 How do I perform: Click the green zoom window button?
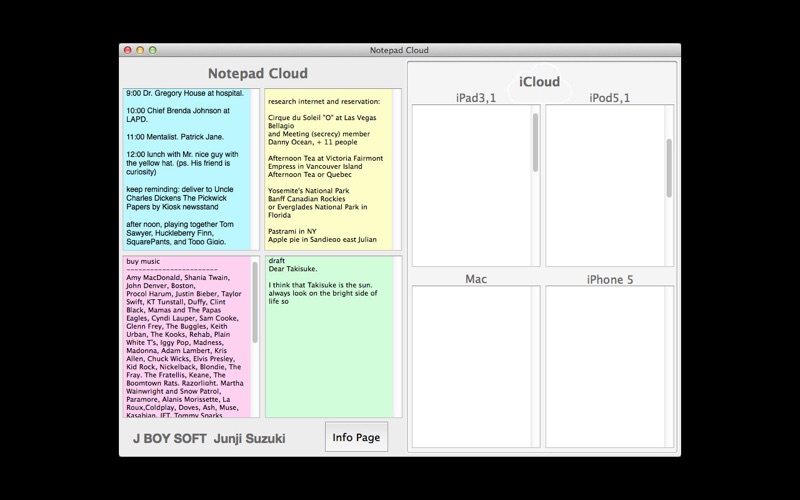(152, 50)
